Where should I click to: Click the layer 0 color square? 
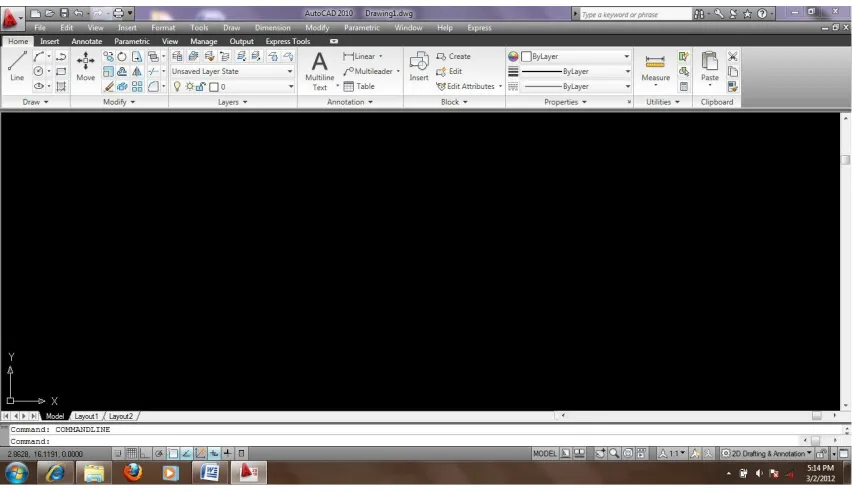pos(214,87)
